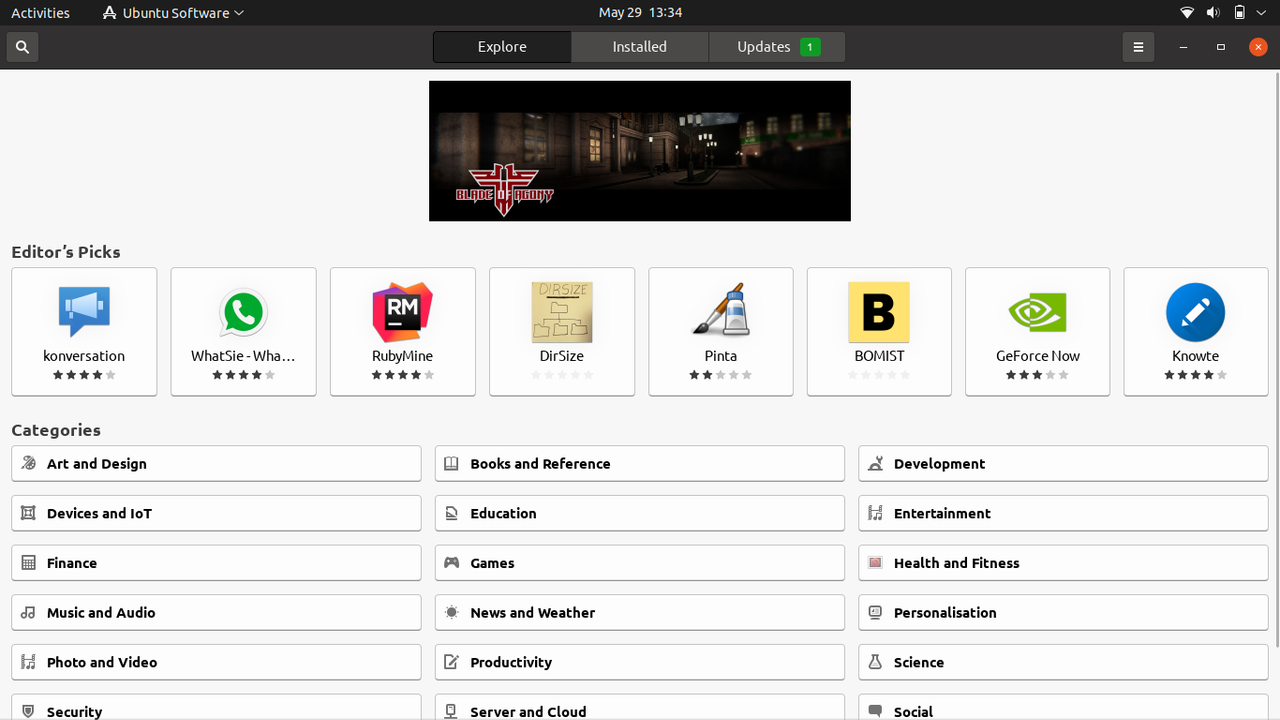Open the Server and Cloud category
Viewport: 1280px width, 720px height.
click(640, 707)
